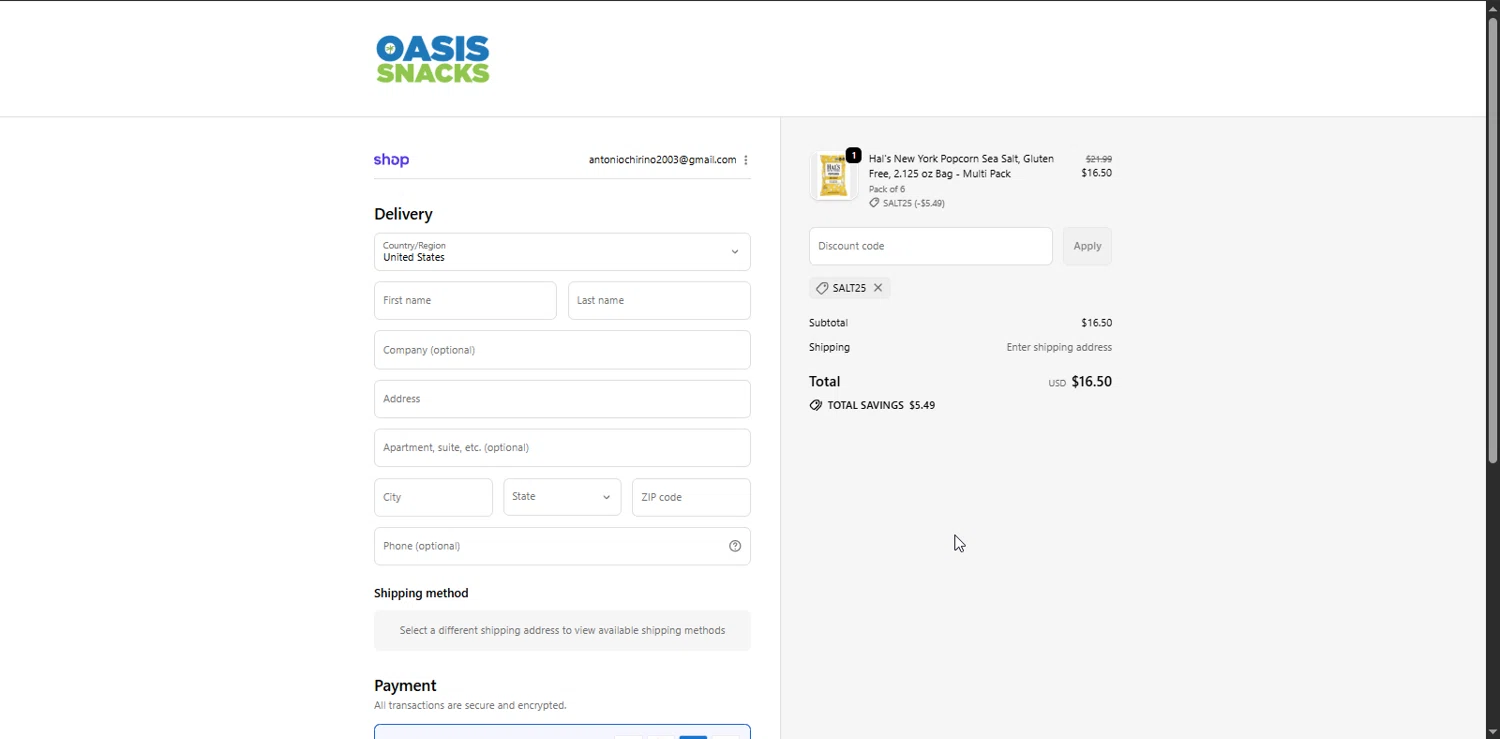The image size is (1500, 739).
Task: Click the Oasis Snacks logo
Action: [x=433, y=59]
